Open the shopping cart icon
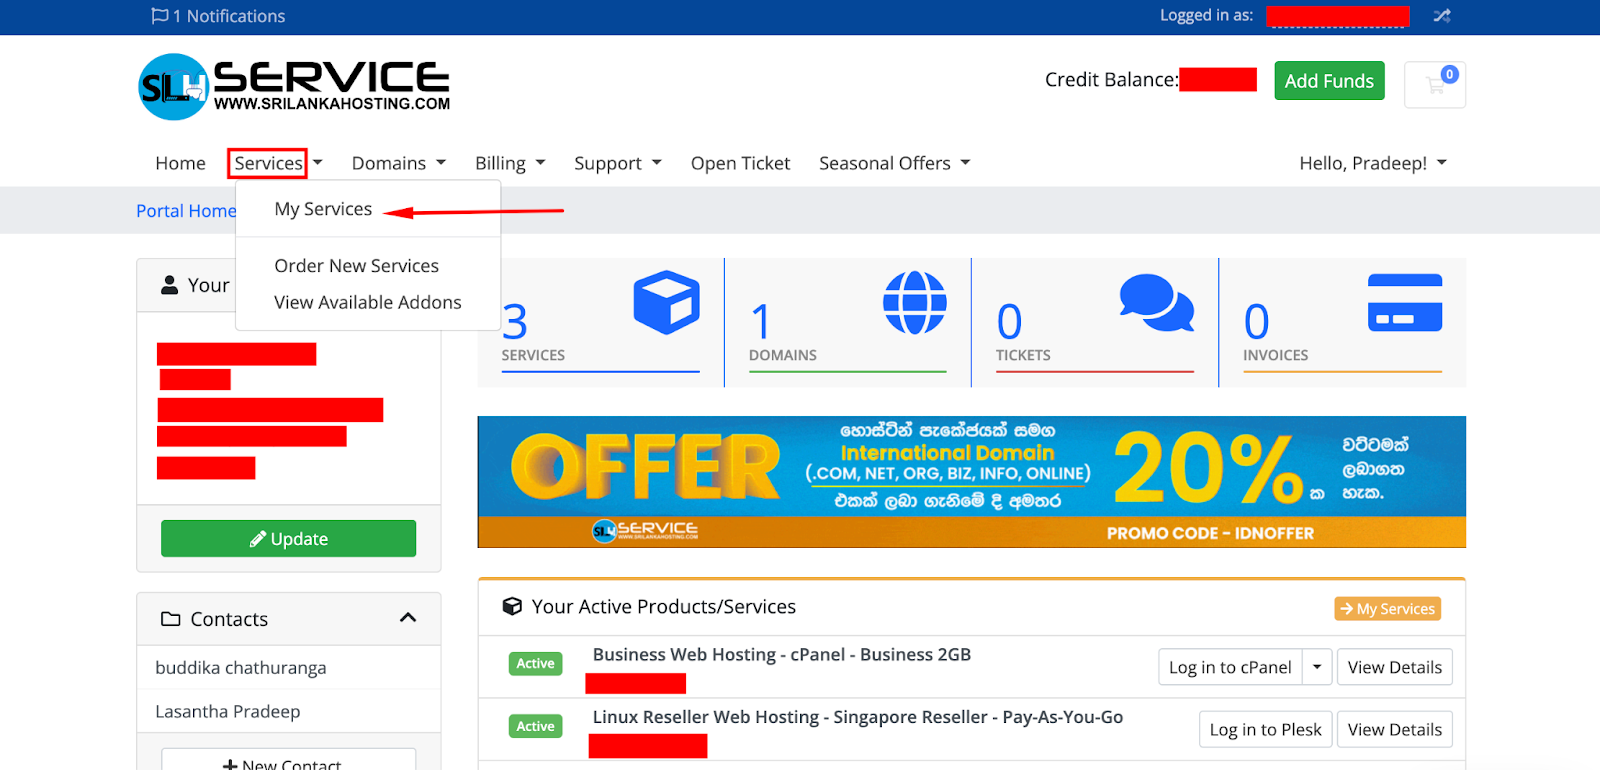 tap(1435, 85)
